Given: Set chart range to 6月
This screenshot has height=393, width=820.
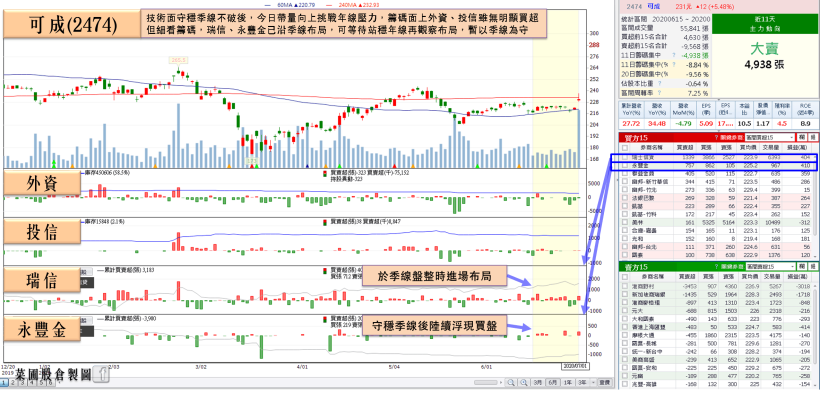Looking at the screenshot, I should click(x=553, y=382).
